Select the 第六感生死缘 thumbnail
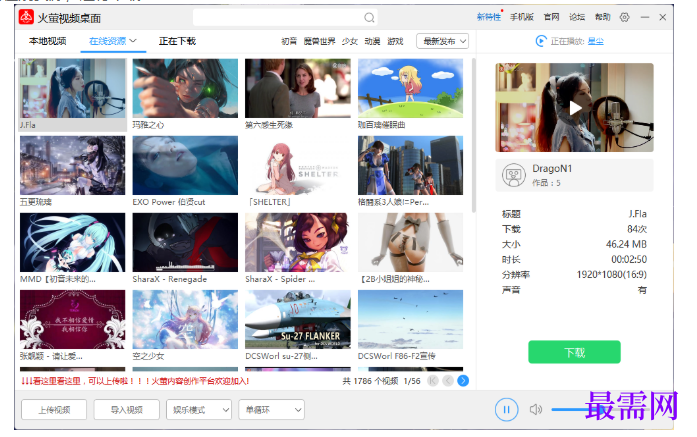This screenshot has height=437, width=697. [297, 88]
